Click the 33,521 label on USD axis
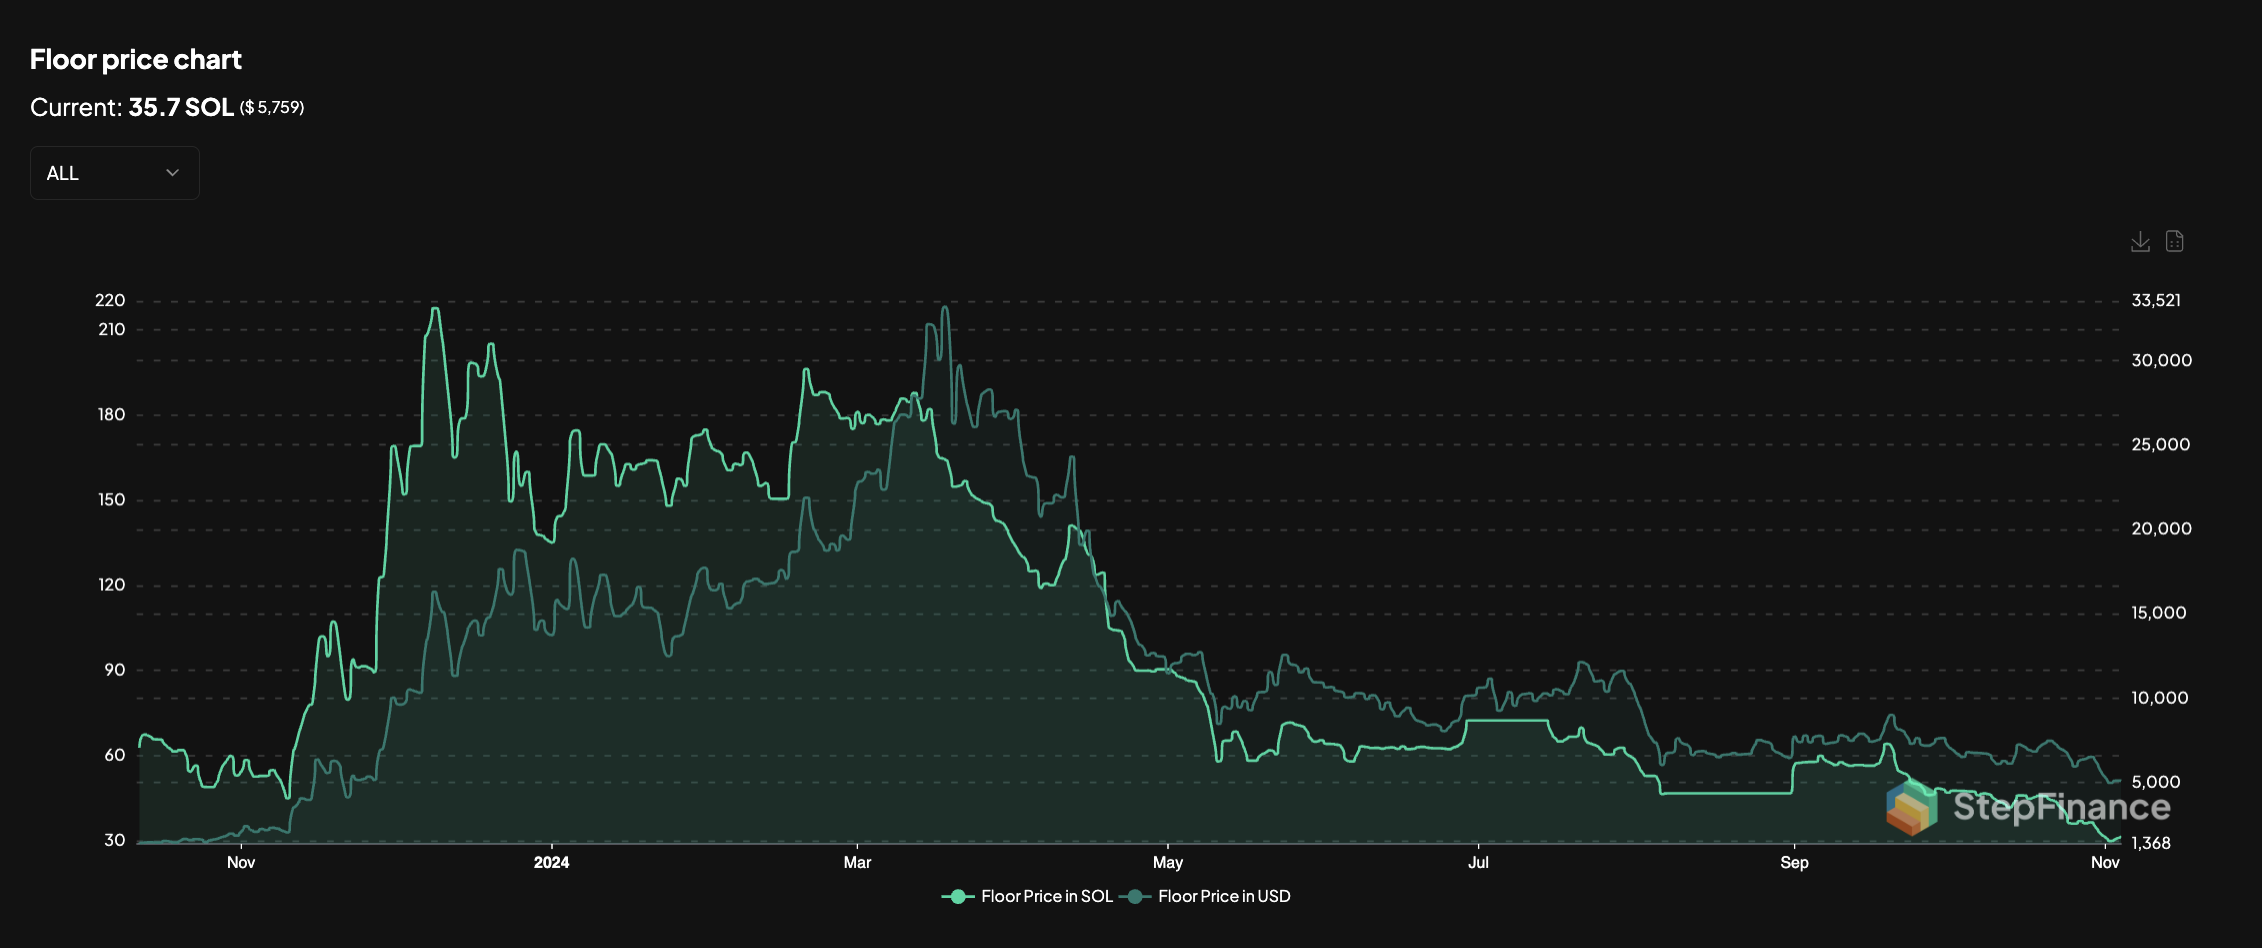The height and width of the screenshot is (948, 2262). 2156,300
